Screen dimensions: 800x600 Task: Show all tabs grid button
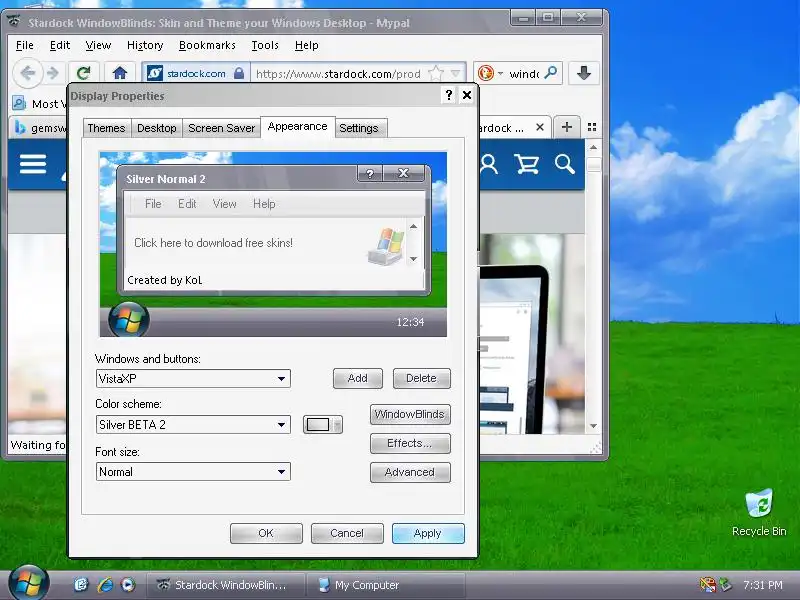coord(592,127)
